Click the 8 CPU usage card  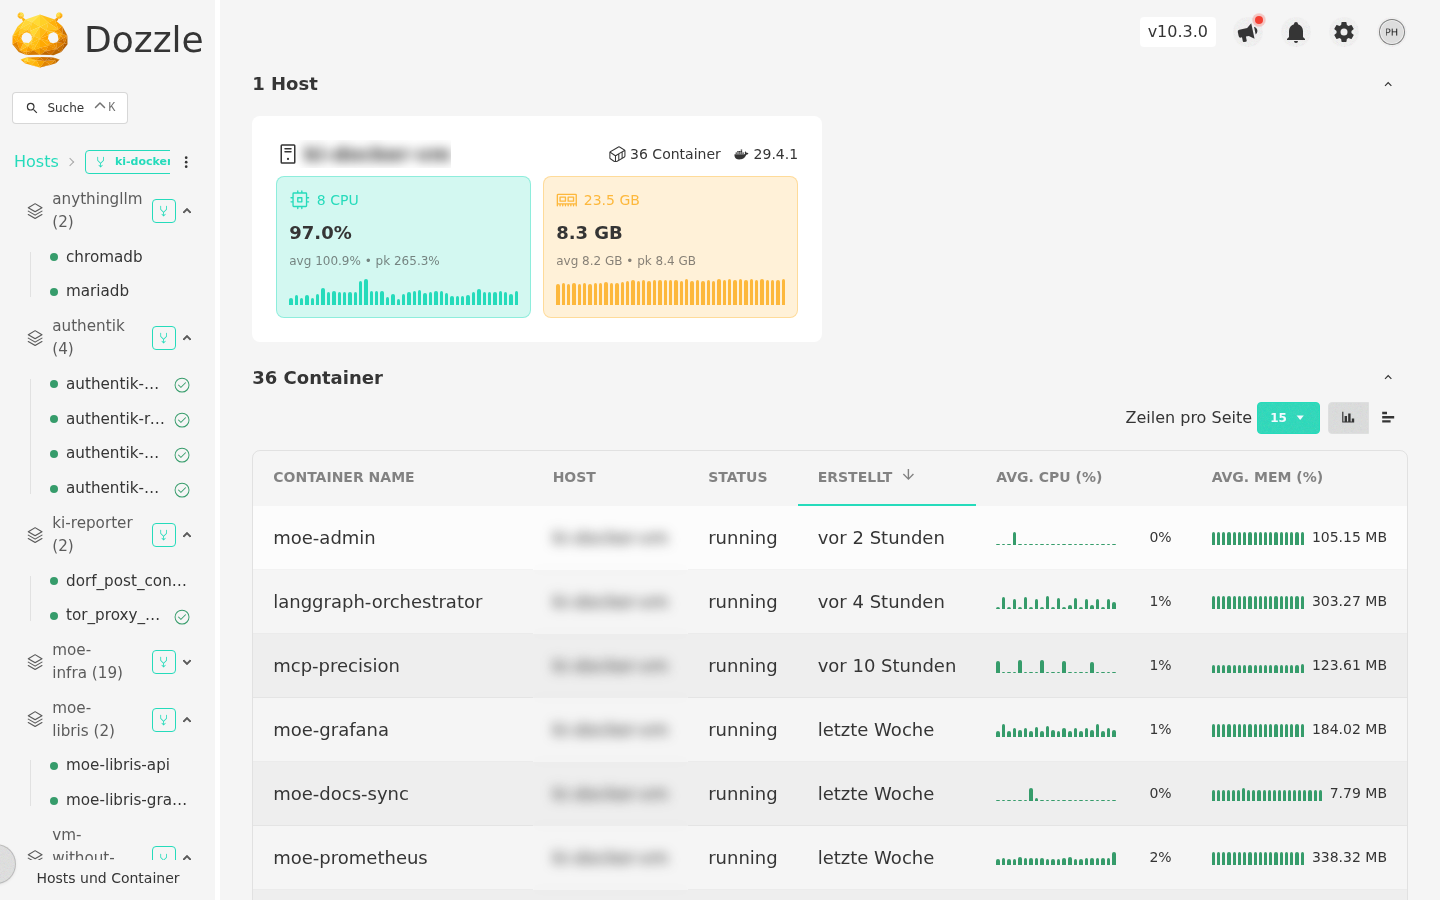tap(403, 247)
